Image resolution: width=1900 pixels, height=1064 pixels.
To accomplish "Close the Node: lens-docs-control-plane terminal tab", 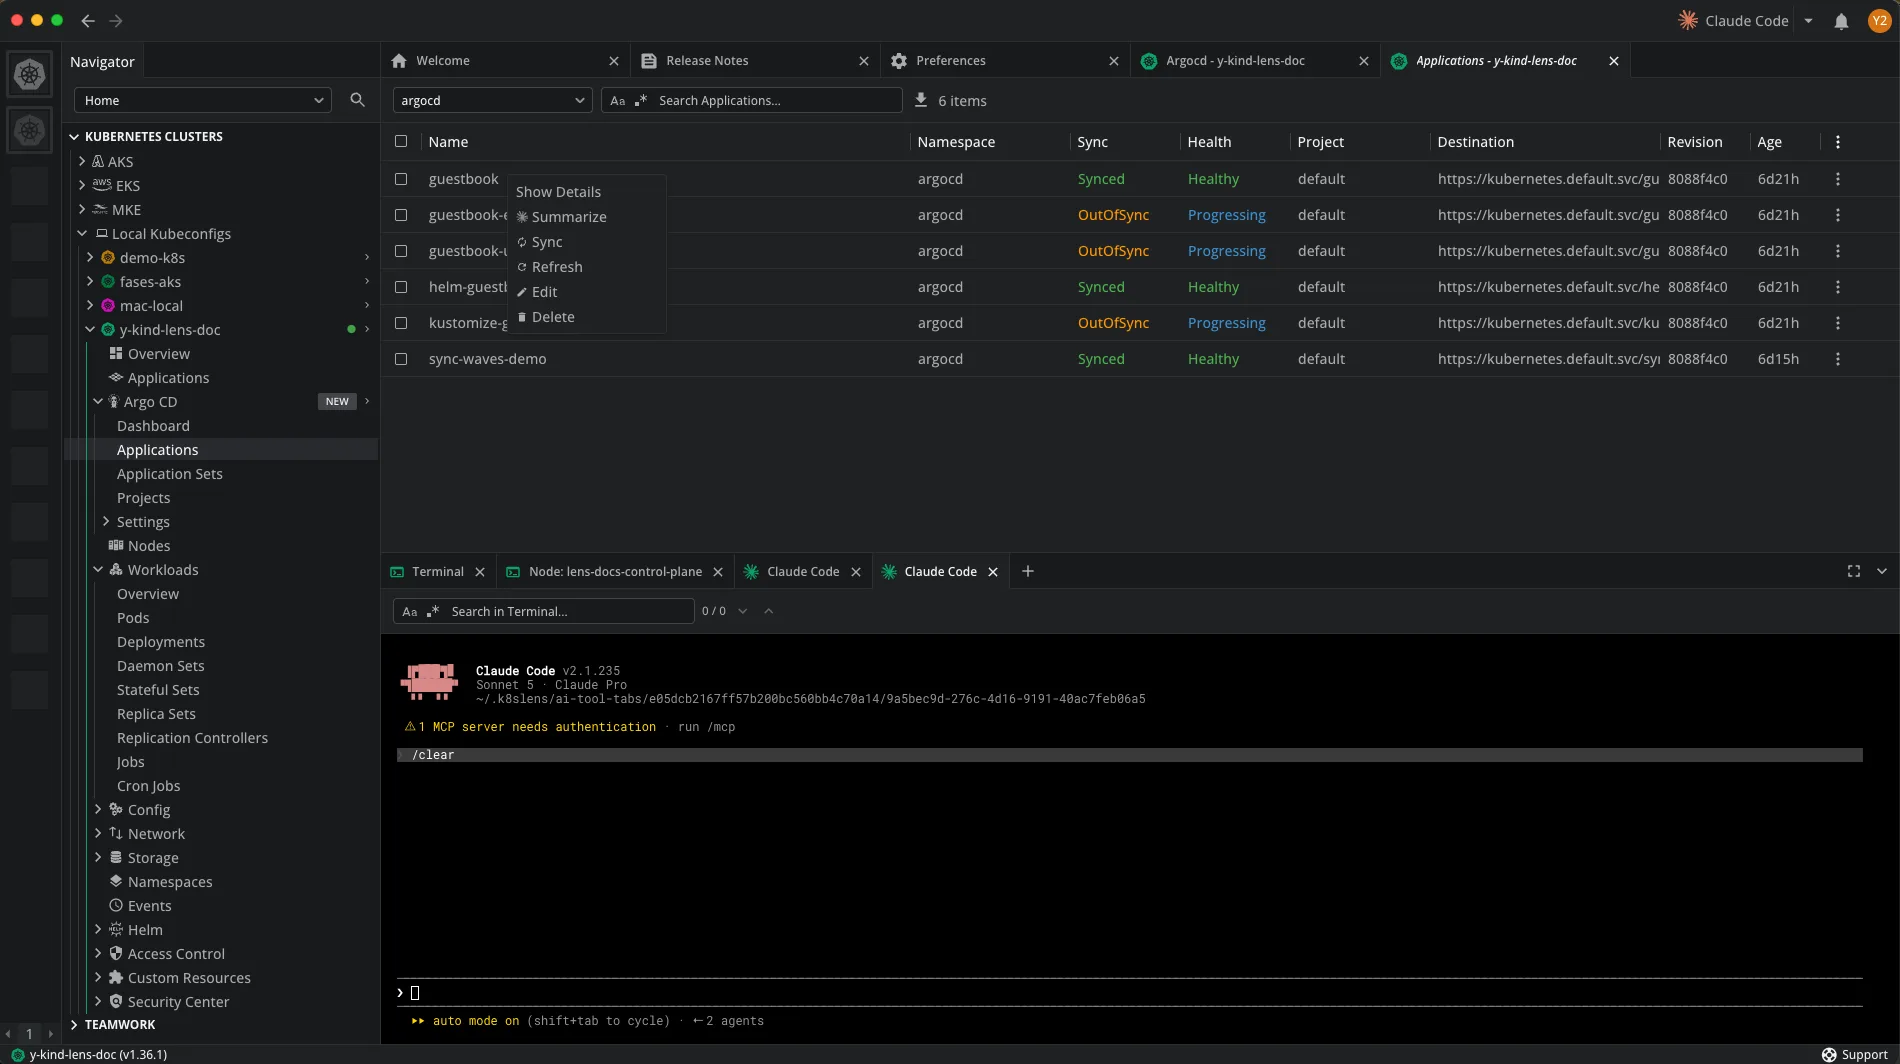I will tap(718, 572).
